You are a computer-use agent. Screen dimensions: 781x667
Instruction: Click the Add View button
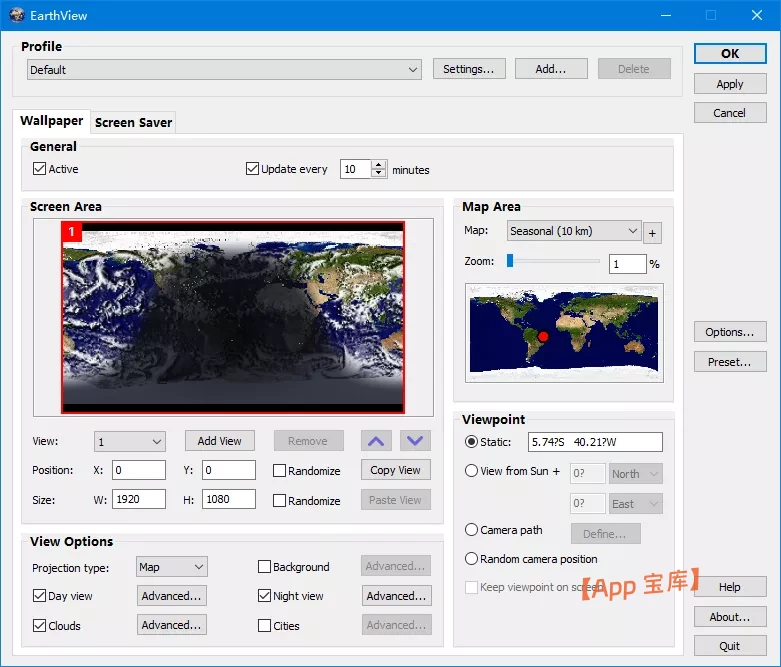[220, 441]
